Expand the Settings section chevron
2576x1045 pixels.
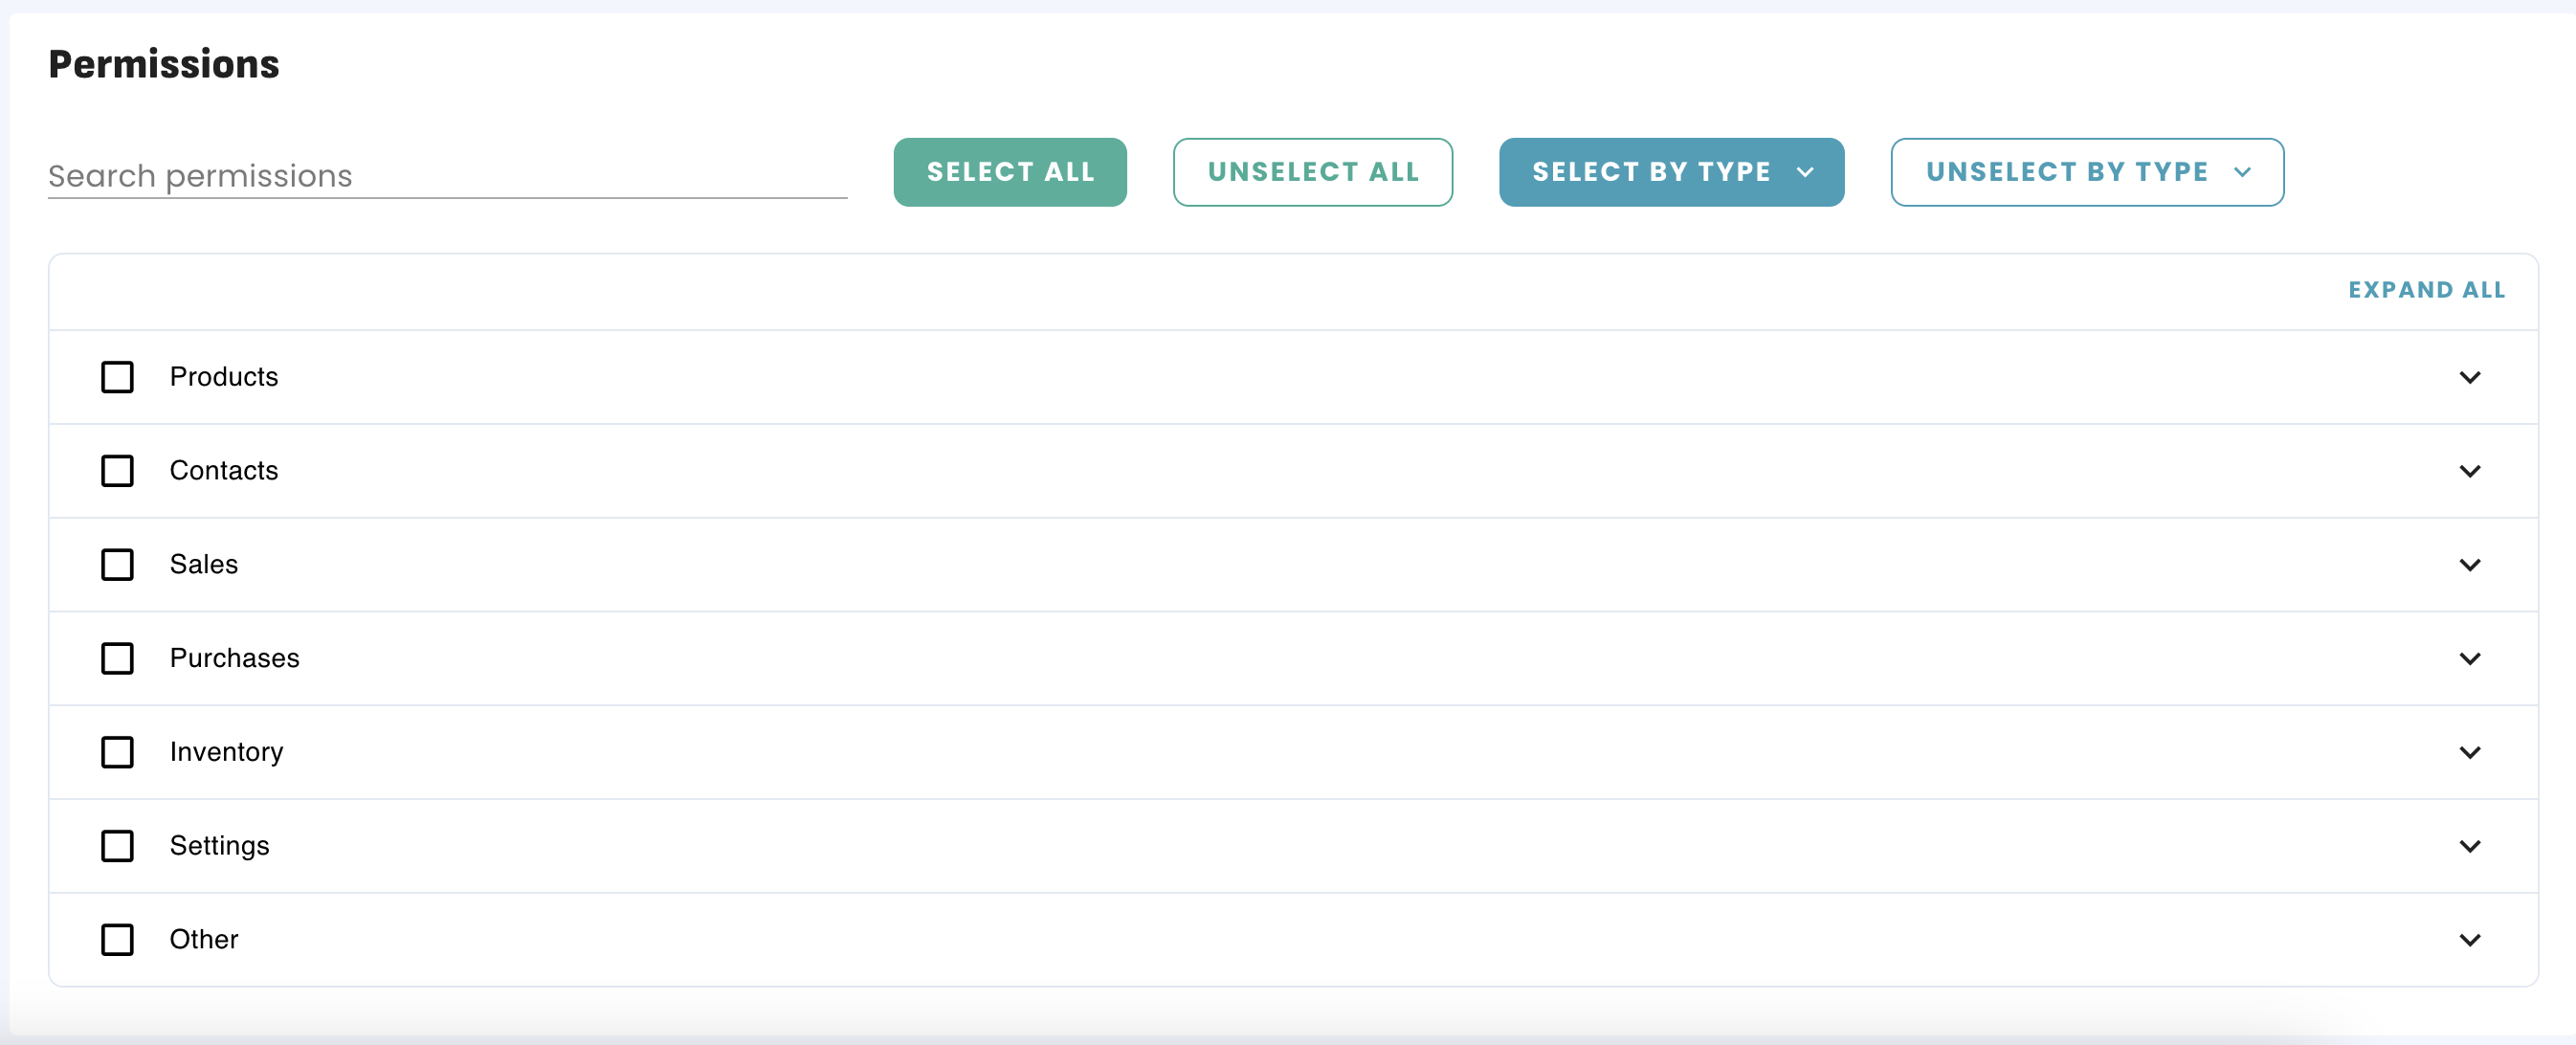[2469, 846]
